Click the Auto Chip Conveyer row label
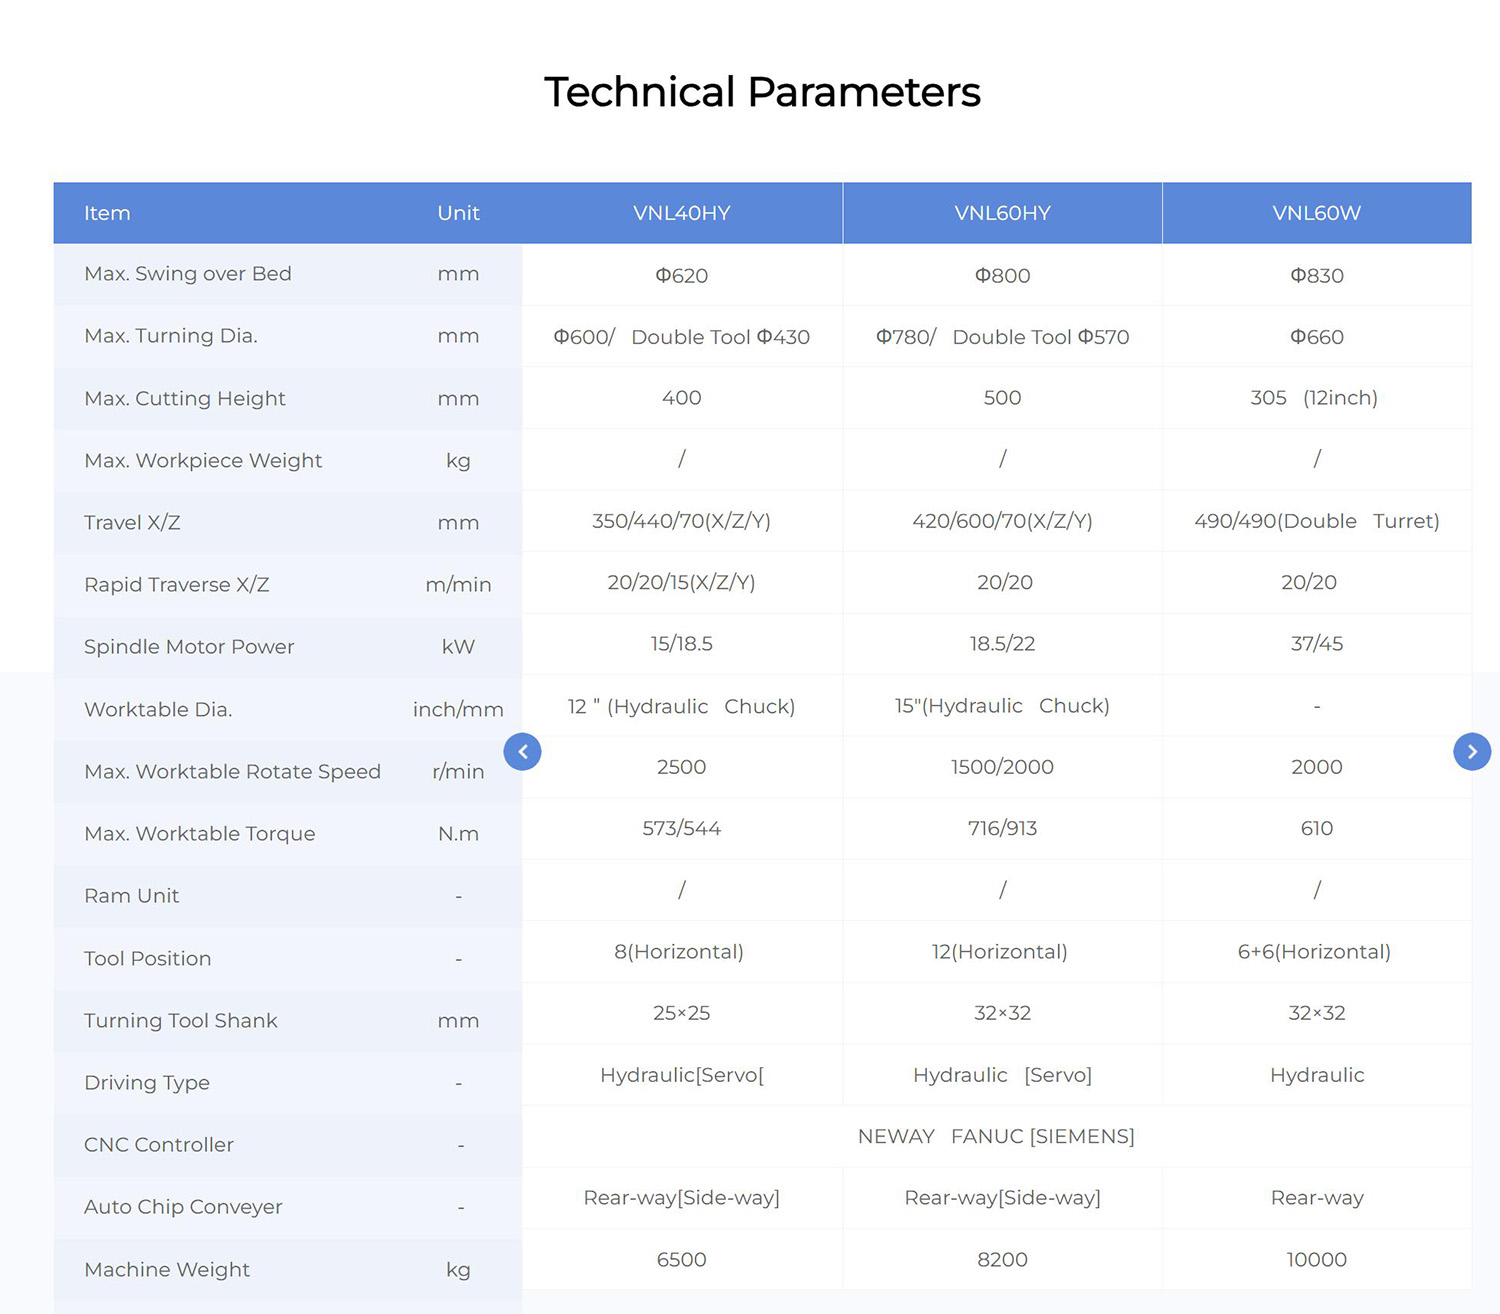The image size is (1500, 1314). coord(183,1207)
